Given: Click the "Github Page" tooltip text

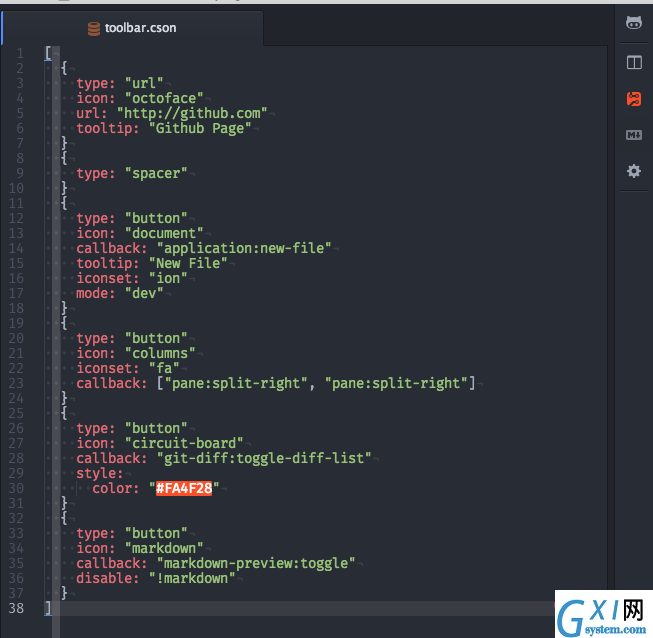Looking at the screenshot, I should coord(200,128).
